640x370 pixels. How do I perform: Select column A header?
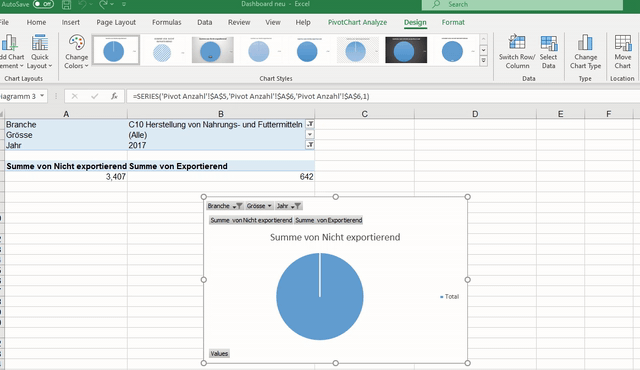click(x=66, y=114)
